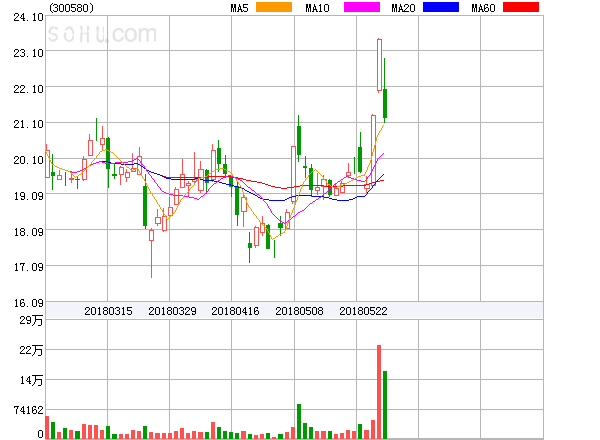The height and width of the screenshot is (440, 600).
Task: Click the MA60 legend text
Action: click(x=484, y=8)
